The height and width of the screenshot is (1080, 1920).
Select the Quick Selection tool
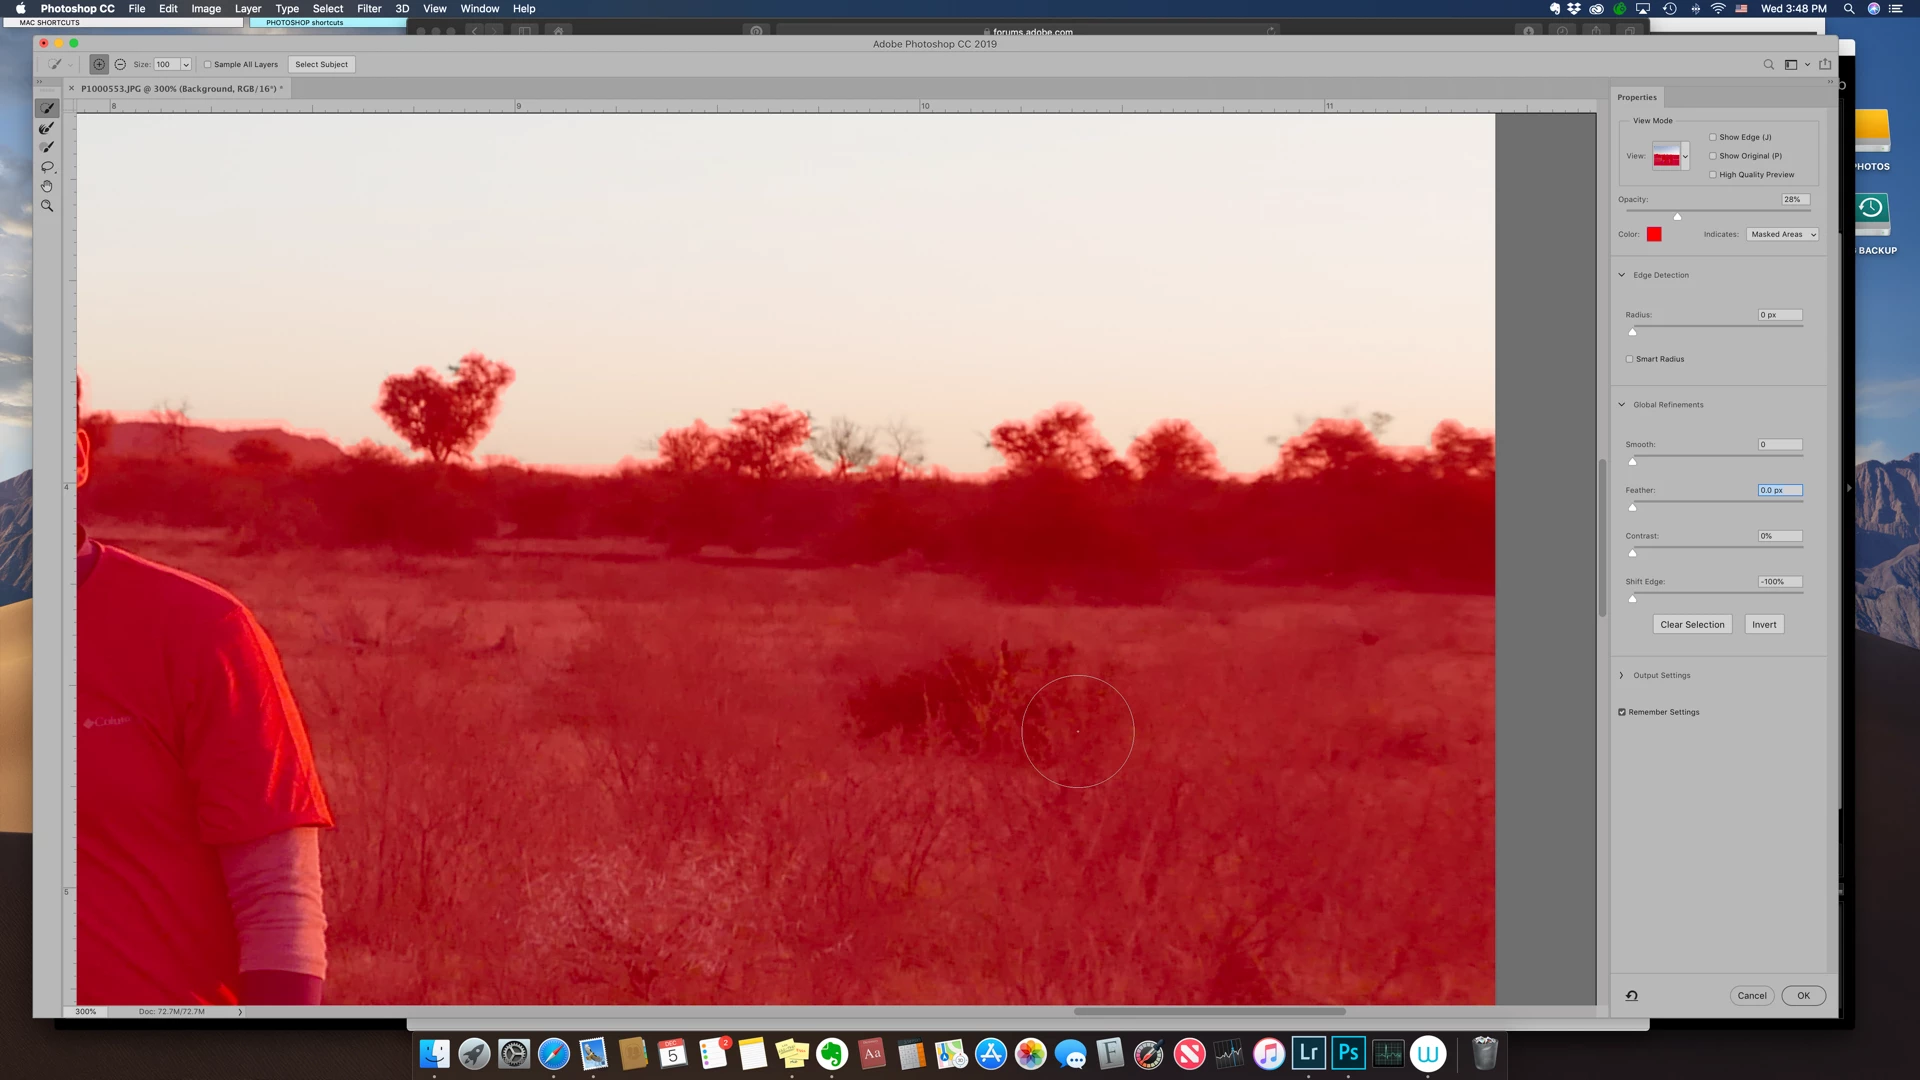pos(47,108)
